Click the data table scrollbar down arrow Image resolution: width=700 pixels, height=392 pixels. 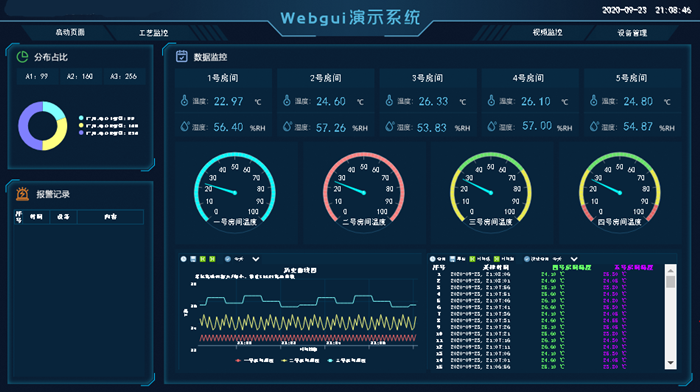coord(670,363)
